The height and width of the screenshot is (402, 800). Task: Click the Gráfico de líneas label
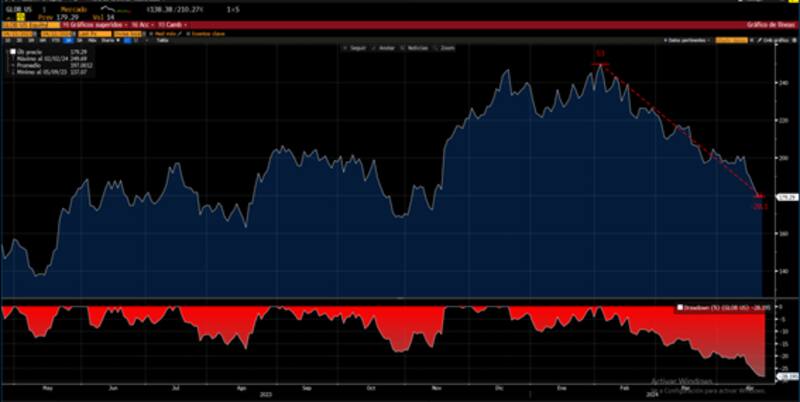pyautogui.click(x=768, y=25)
